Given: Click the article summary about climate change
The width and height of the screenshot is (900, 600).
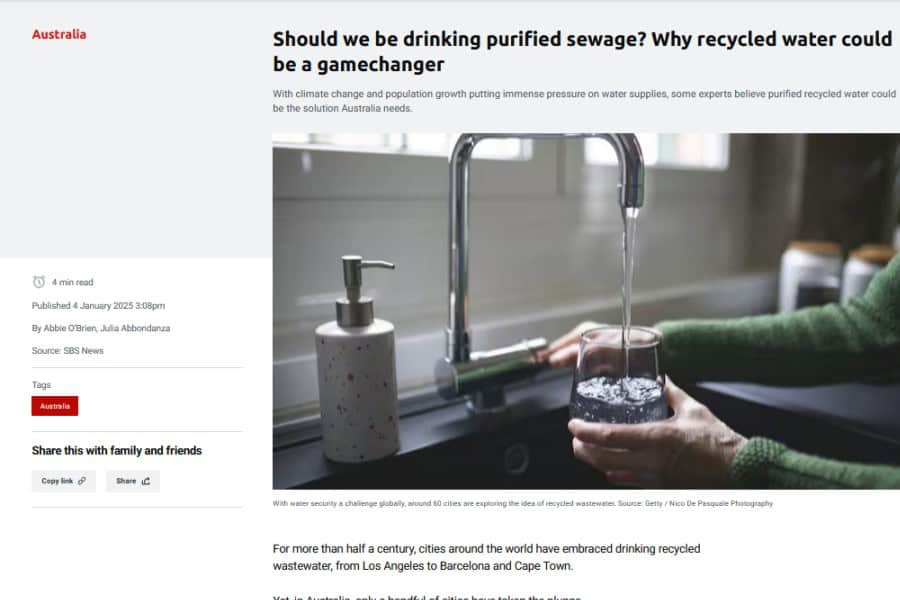Looking at the screenshot, I should click(584, 101).
